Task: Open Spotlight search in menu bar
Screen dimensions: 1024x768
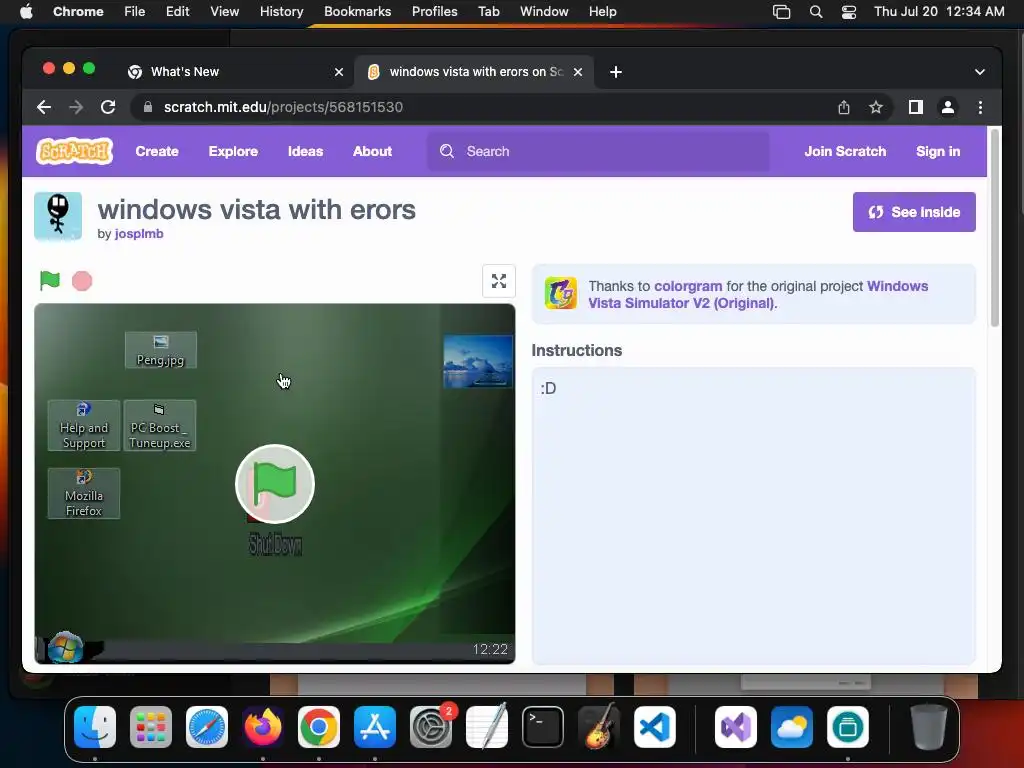Action: [x=816, y=11]
